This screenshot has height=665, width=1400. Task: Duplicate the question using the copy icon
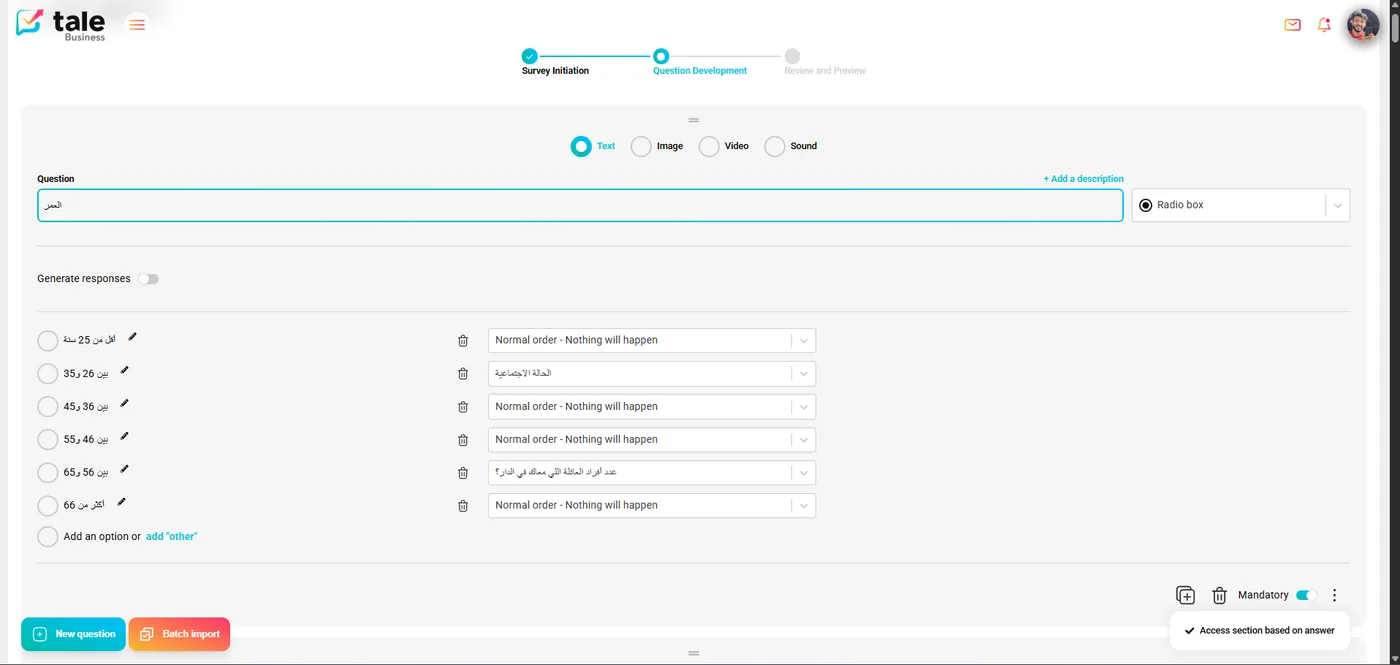(1185, 595)
